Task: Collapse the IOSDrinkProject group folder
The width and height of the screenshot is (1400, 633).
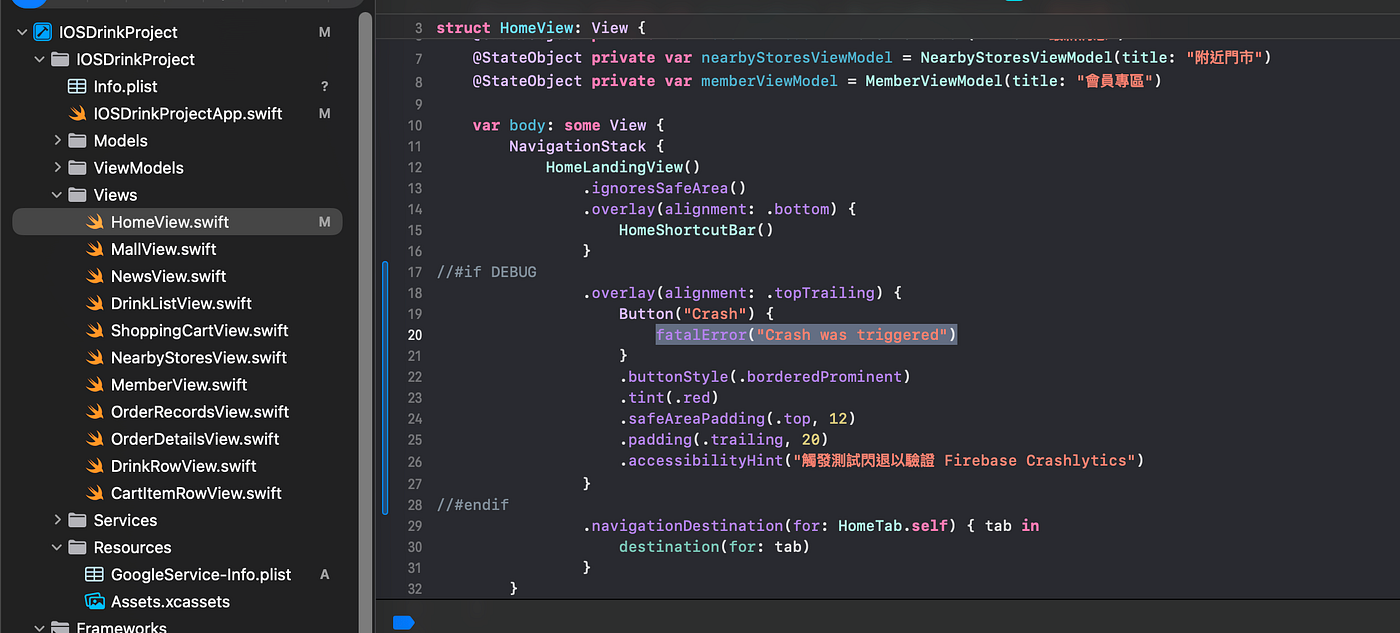Action: (39, 60)
